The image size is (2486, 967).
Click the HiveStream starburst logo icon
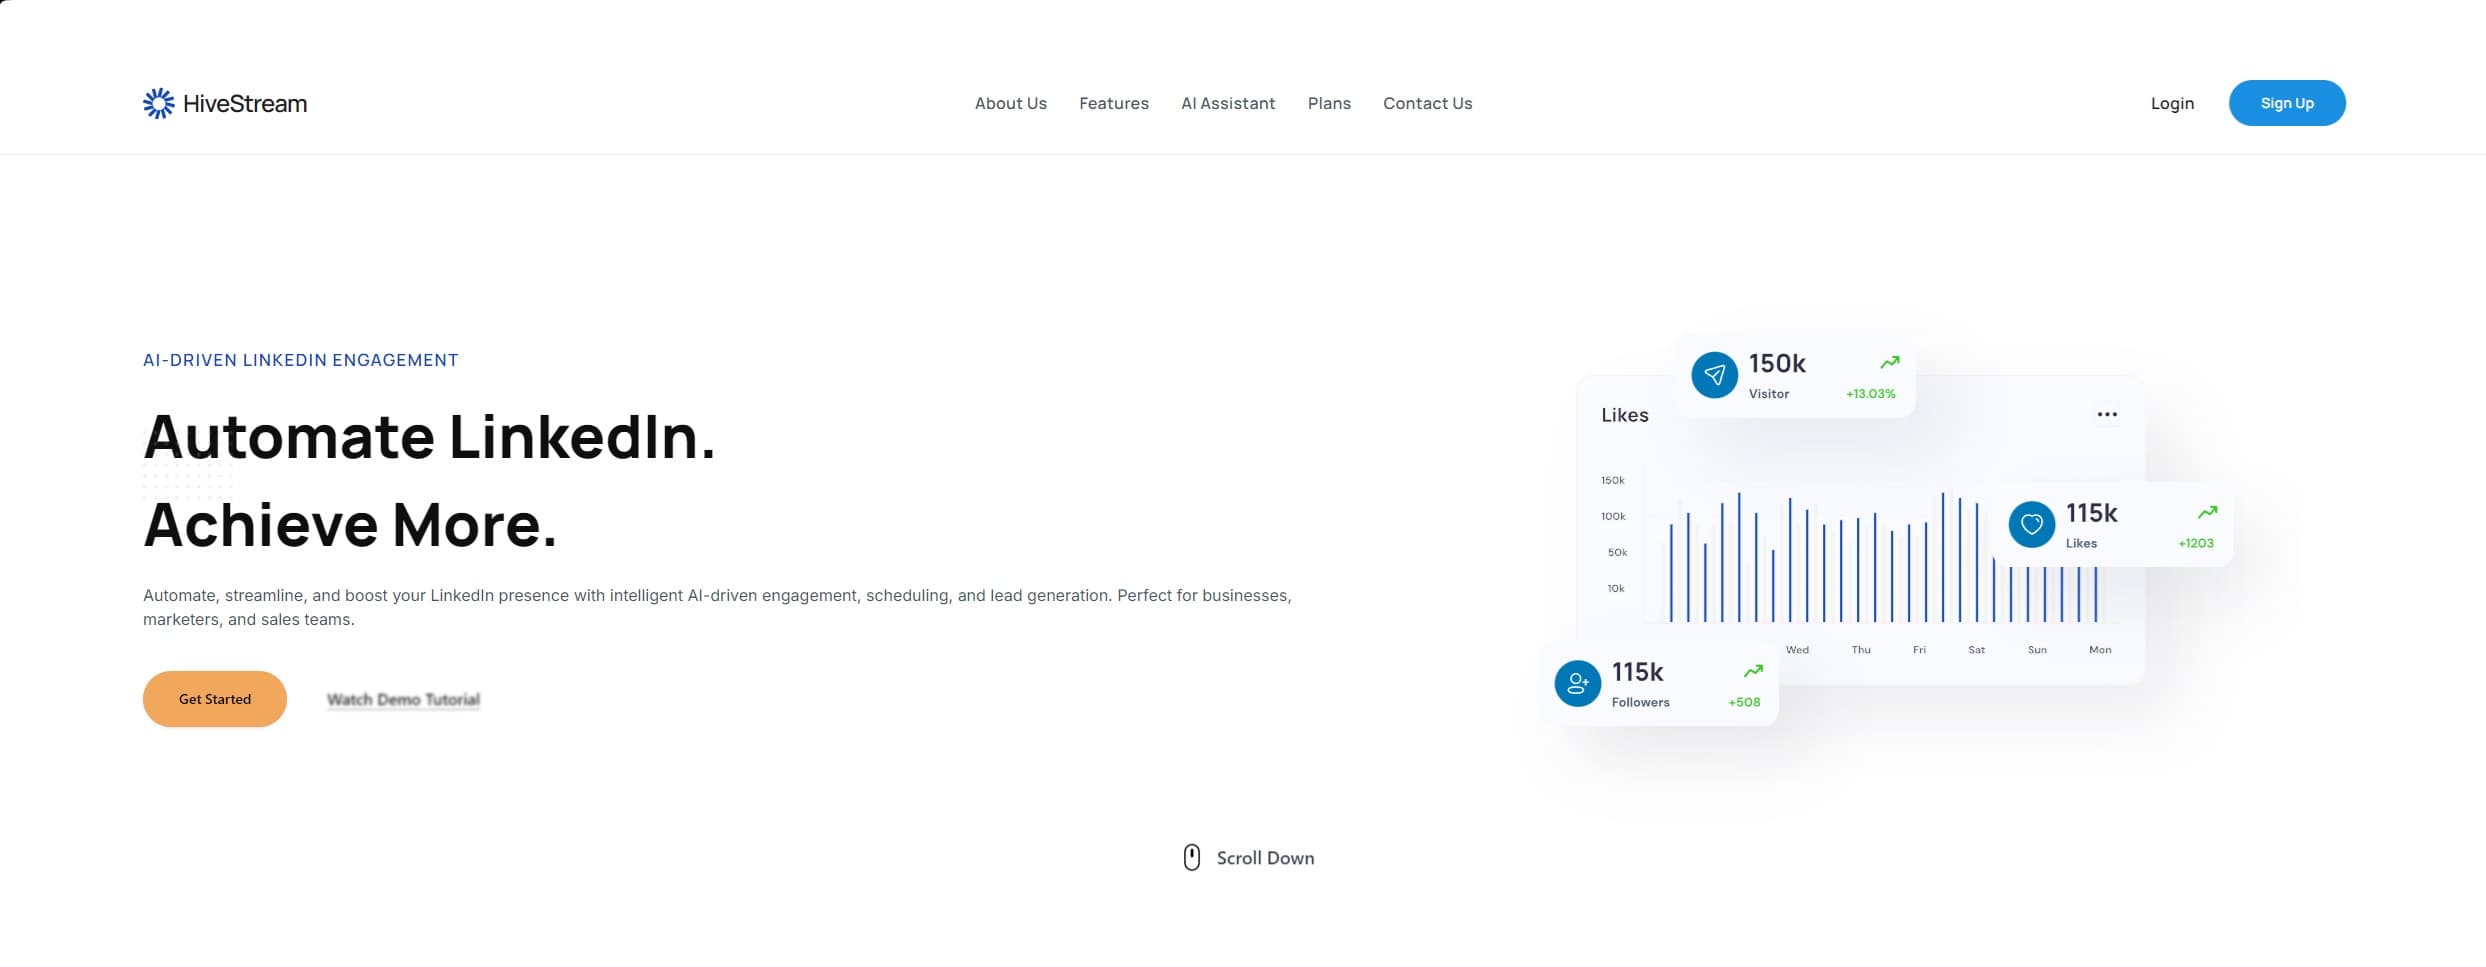(x=158, y=103)
